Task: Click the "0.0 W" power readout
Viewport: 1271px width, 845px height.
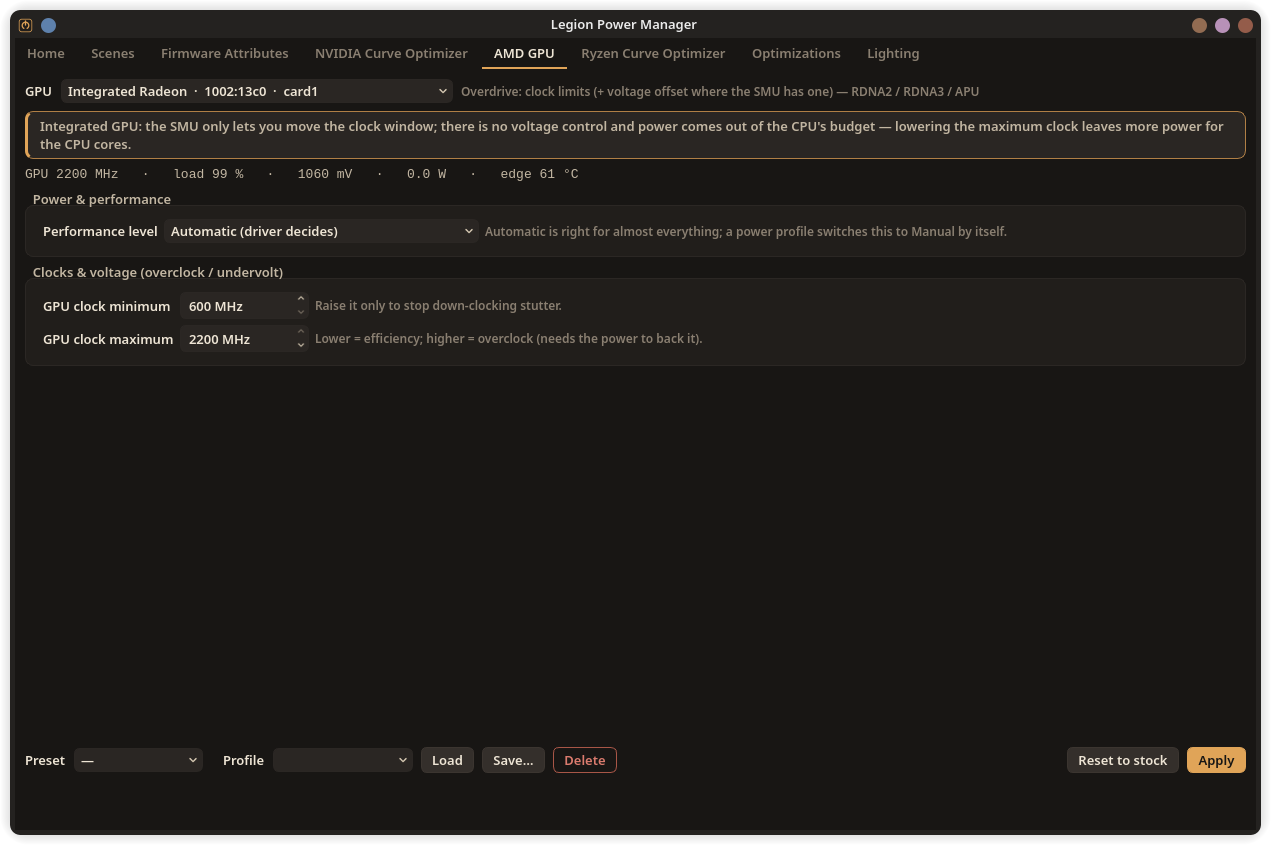Action: (426, 174)
